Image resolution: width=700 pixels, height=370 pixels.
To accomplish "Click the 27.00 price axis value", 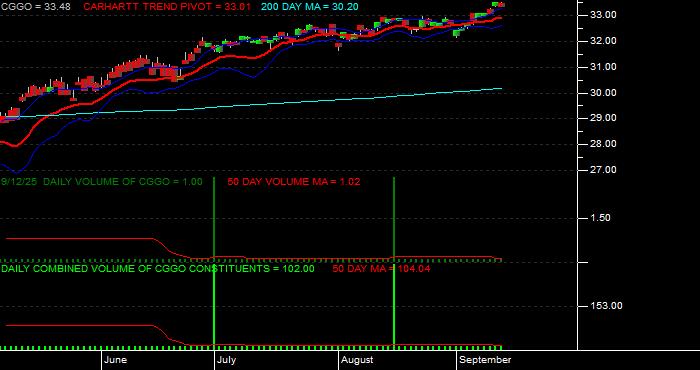I will (x=603, y=170).
